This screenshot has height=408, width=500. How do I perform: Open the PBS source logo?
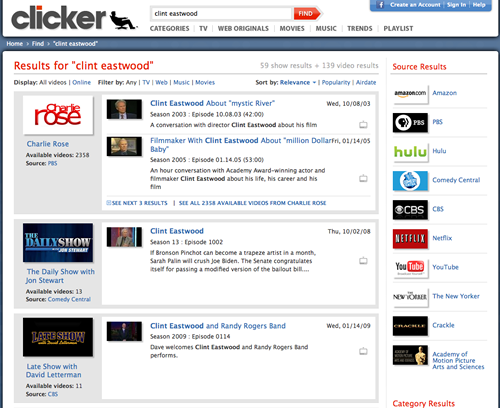[x=410, y=122]
